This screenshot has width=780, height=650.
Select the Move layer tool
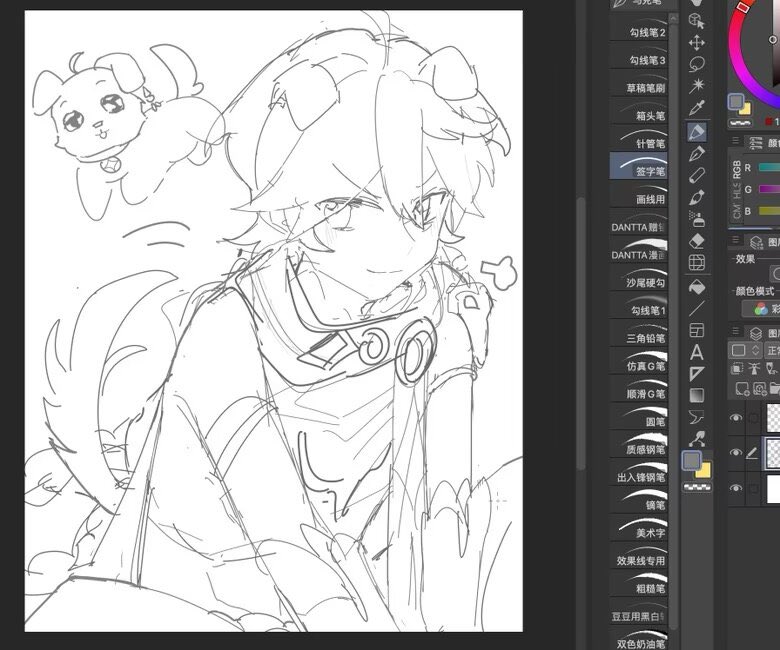[x=696, y=43]
